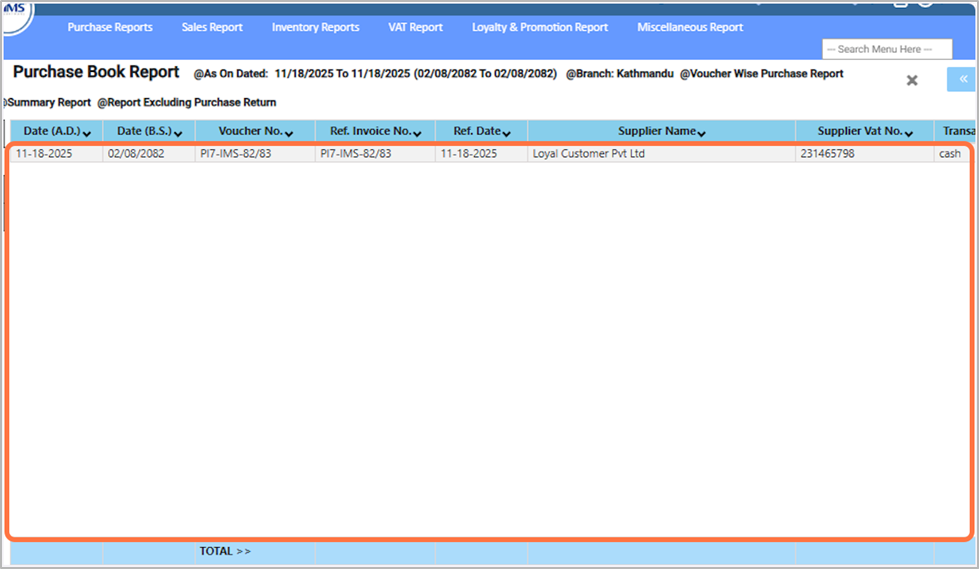Click the IMS logo in the corner
The image size is (979, 569).
pyautogui.click(x=16, y=10)
